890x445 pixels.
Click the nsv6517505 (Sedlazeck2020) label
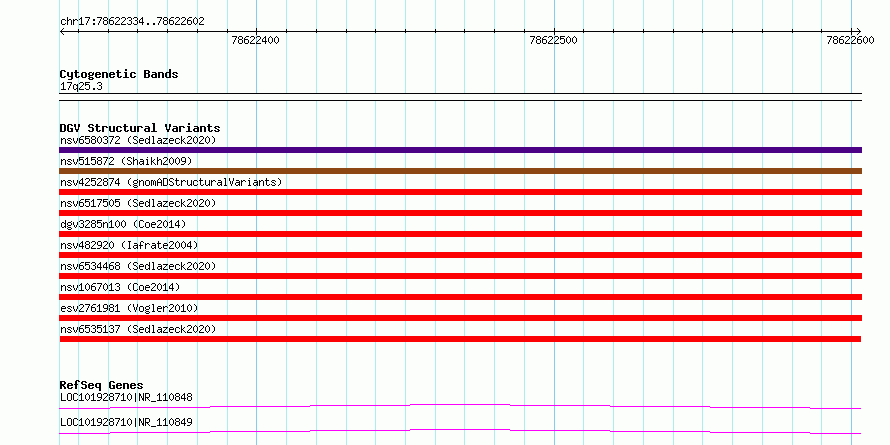[x=138, y=203]
